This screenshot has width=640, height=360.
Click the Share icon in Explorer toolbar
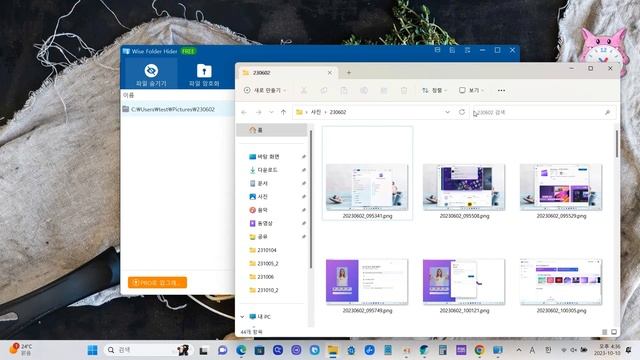click(x=384, y=90)
